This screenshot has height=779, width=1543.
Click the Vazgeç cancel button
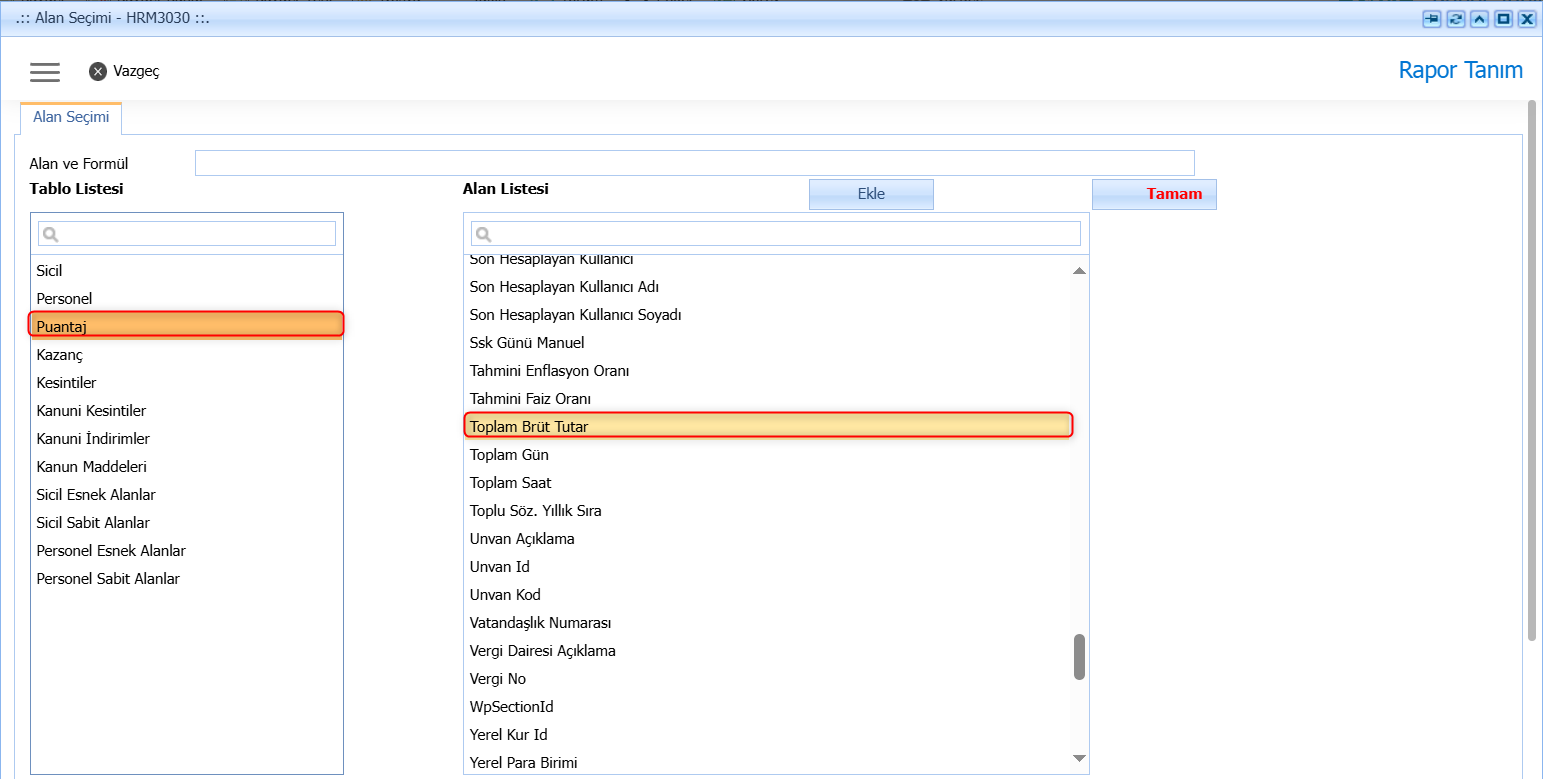coord(124,71)
